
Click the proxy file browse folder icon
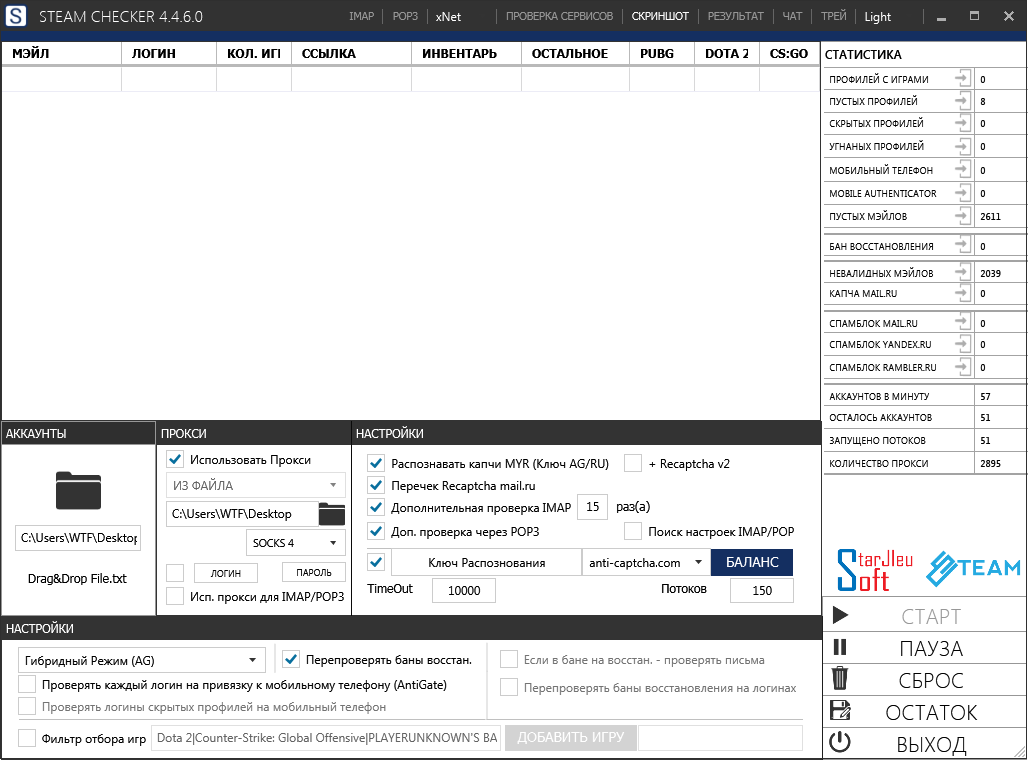(x=331, y=514)
